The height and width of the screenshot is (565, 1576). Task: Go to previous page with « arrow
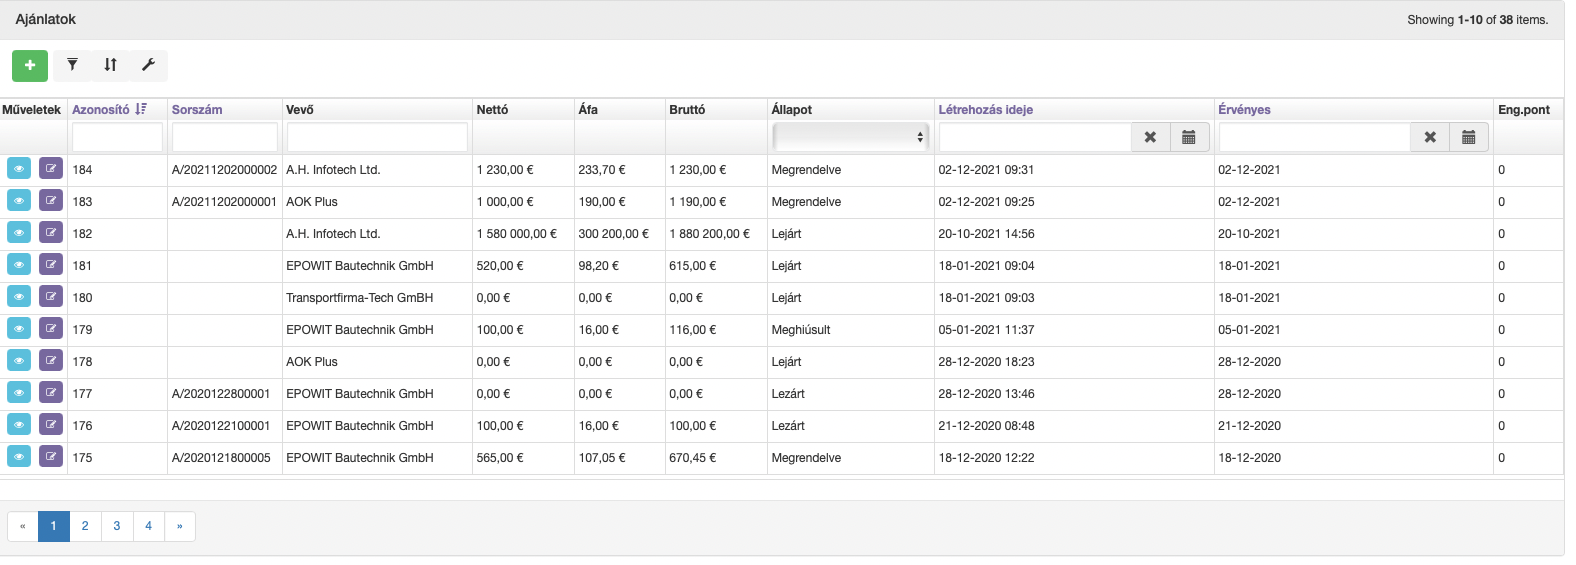(x=22, y=526)
